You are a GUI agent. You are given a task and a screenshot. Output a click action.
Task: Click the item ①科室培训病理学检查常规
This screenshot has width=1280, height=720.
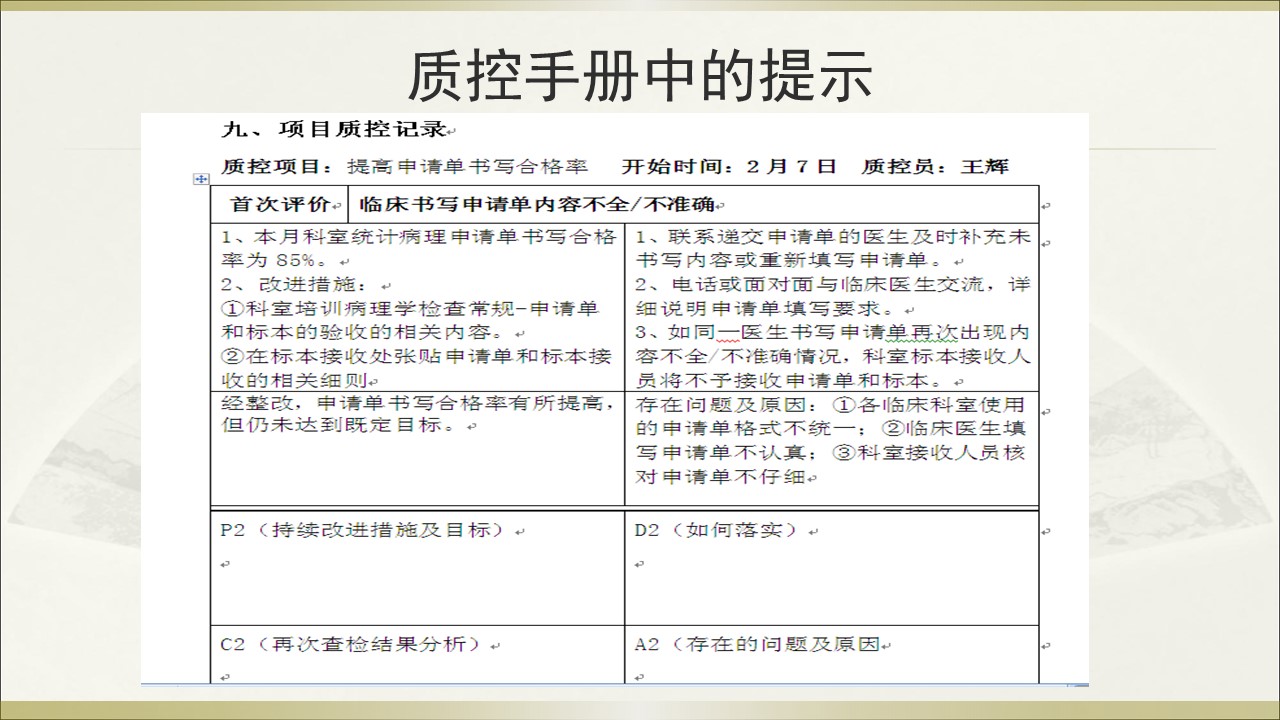point(410,320)
